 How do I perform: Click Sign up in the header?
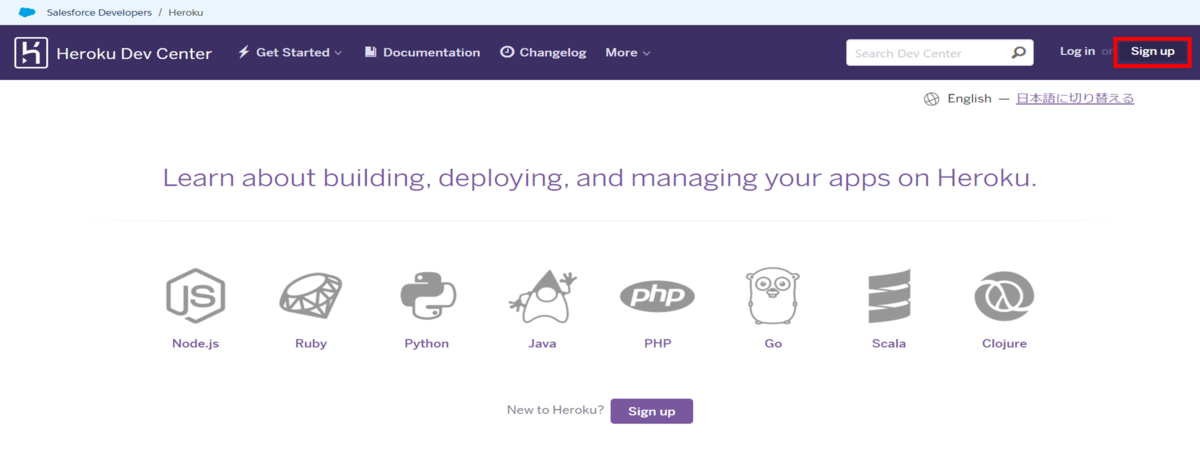pyautogui.click(x=1152, y=51)
